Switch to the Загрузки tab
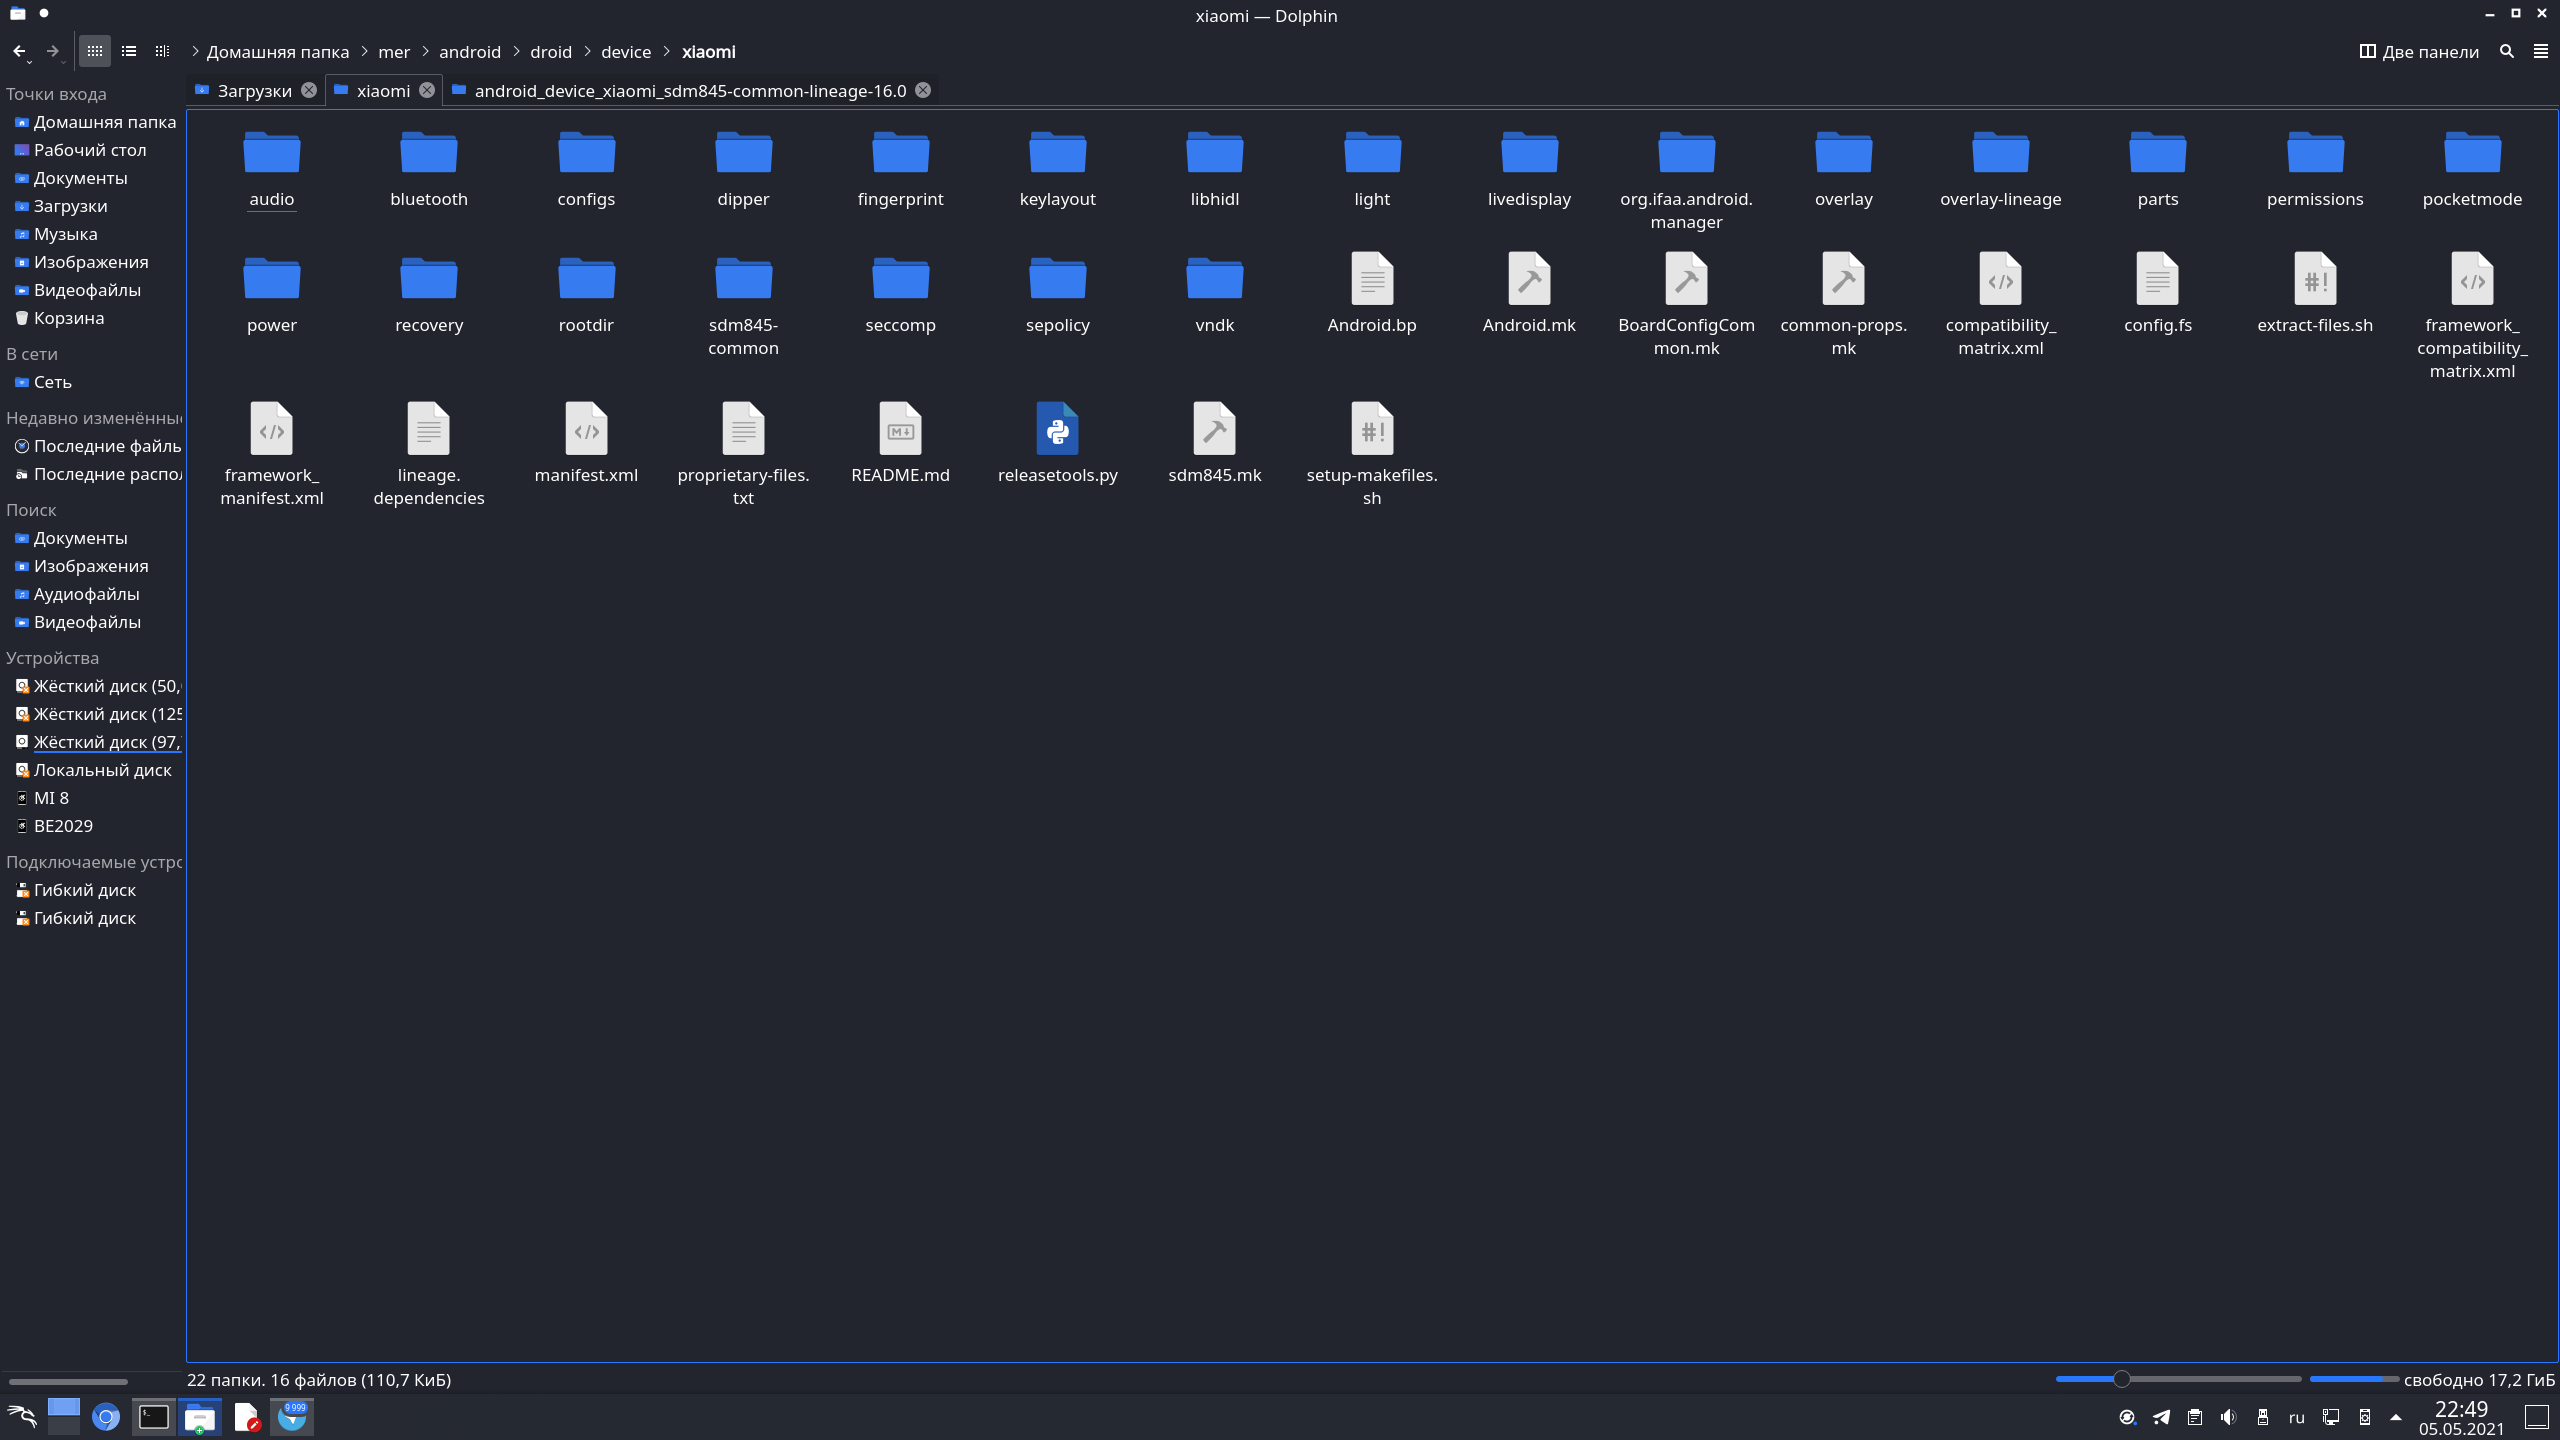This screenshot has height=1440, width=2560. coord(255,91)
